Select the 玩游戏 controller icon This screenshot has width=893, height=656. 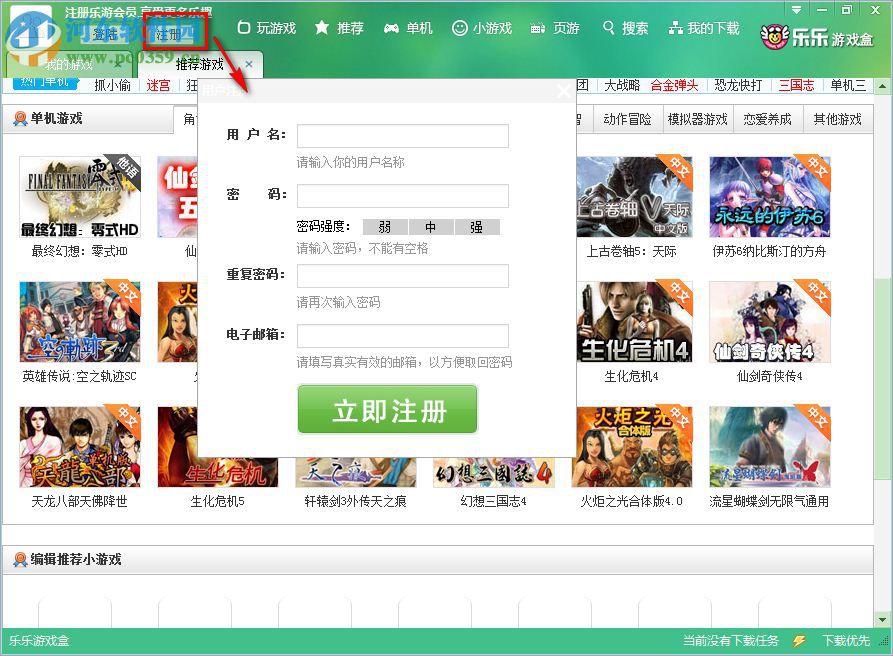click(x=243, y=29)
